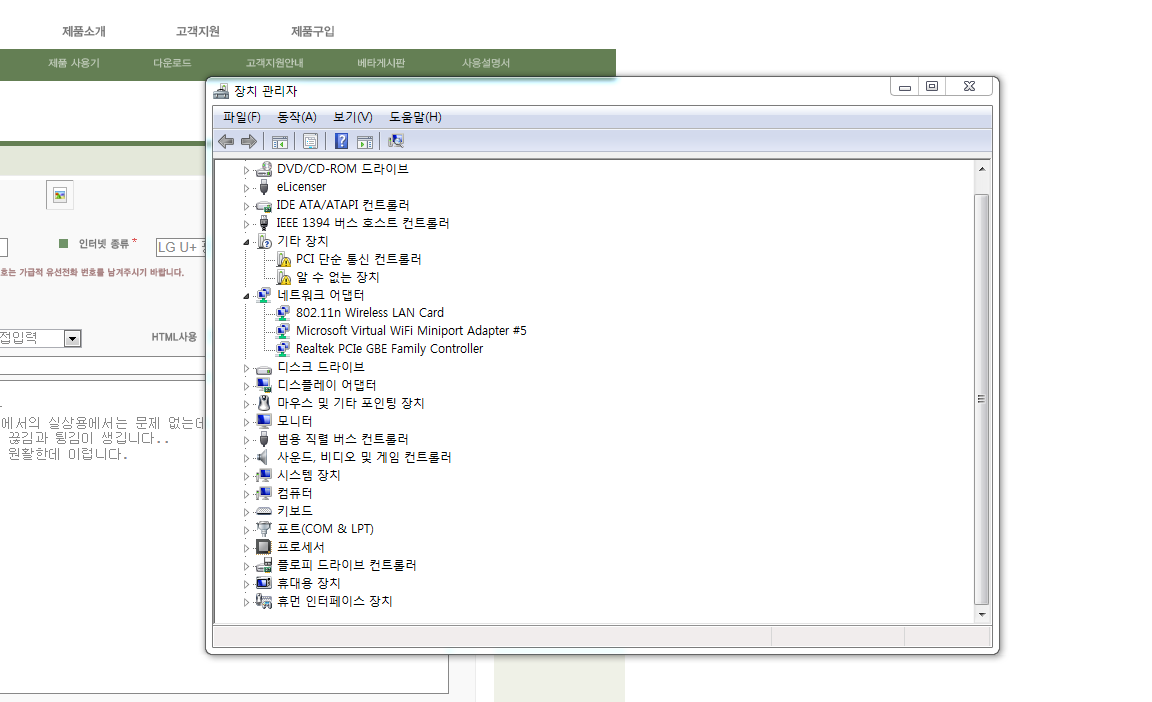Open the 제품소개 top menu on the web page
Screen dimensions: 1152x702
pyautogui.click(x=84, y=31)
